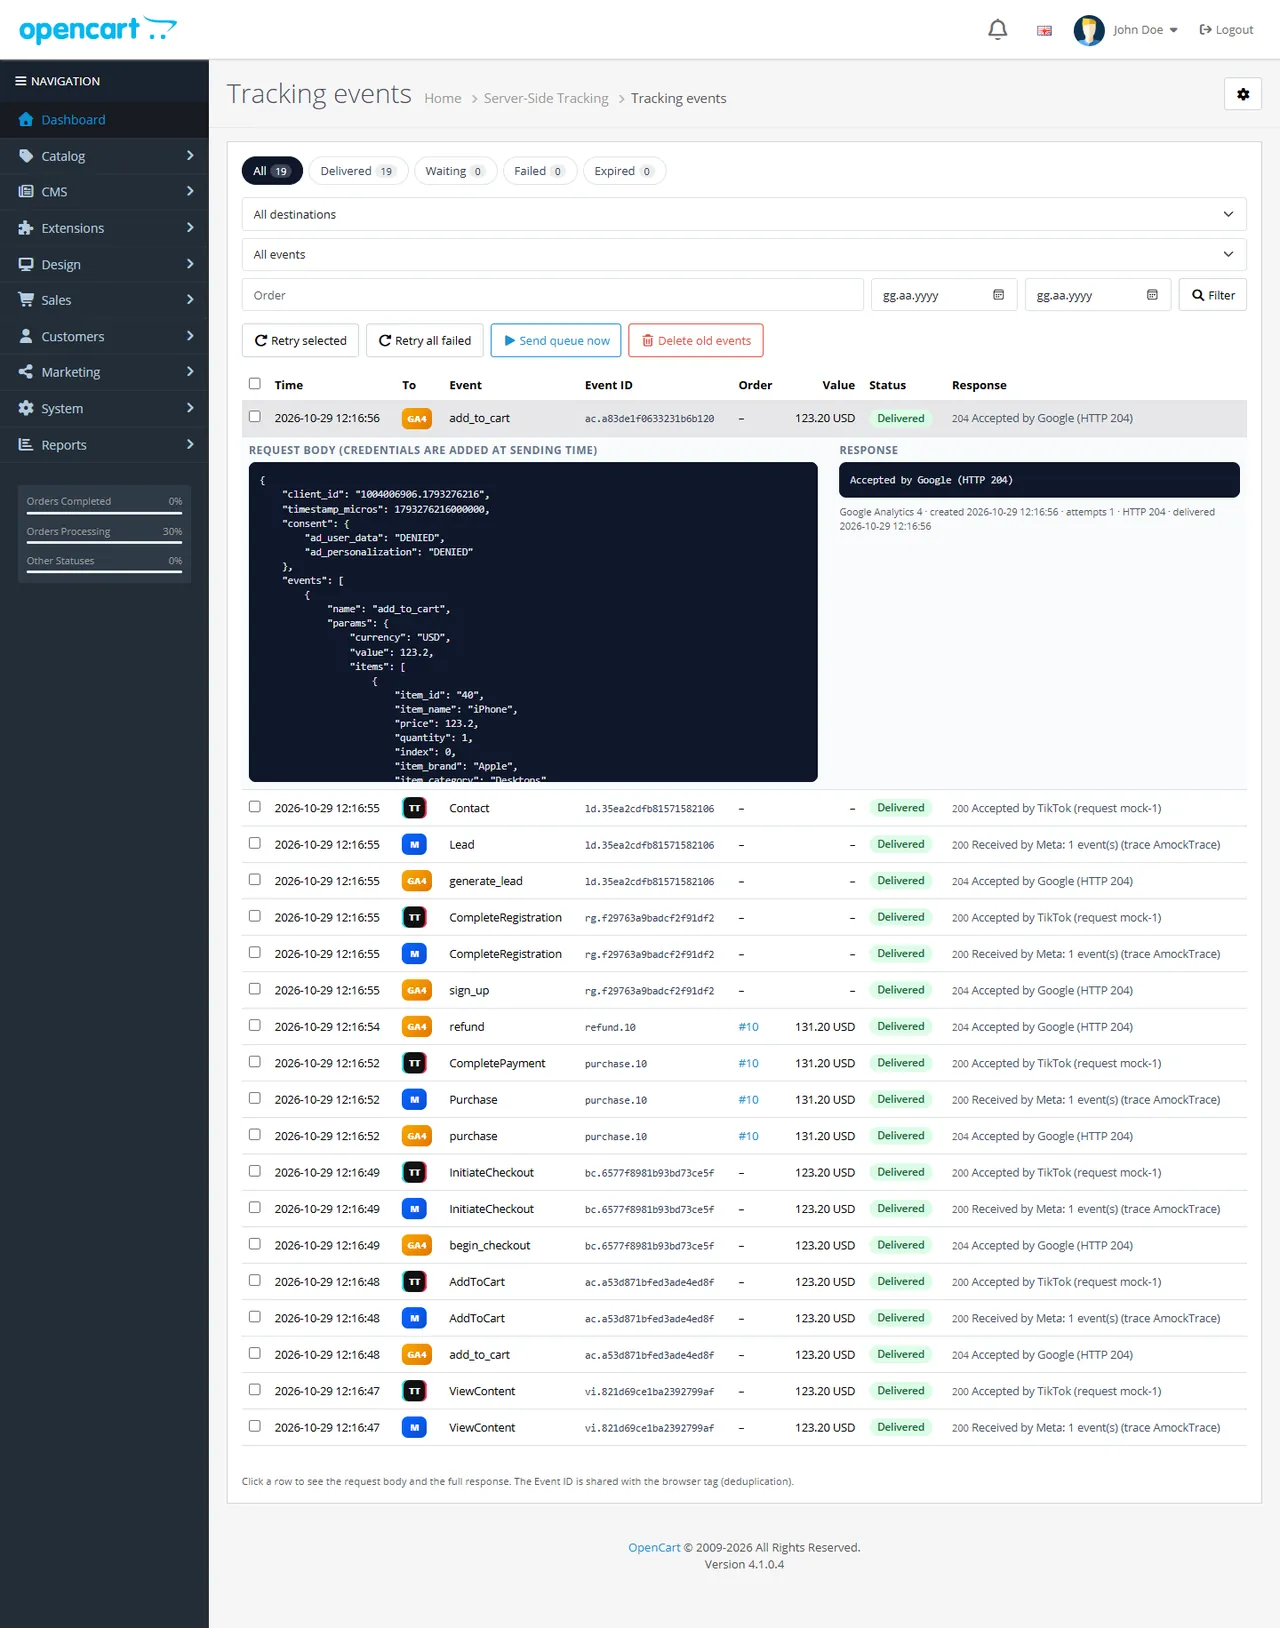The image size is (1280, 1628).
Task: Switch to the Delivered filter tab
Action: click(x=358, y=171)
